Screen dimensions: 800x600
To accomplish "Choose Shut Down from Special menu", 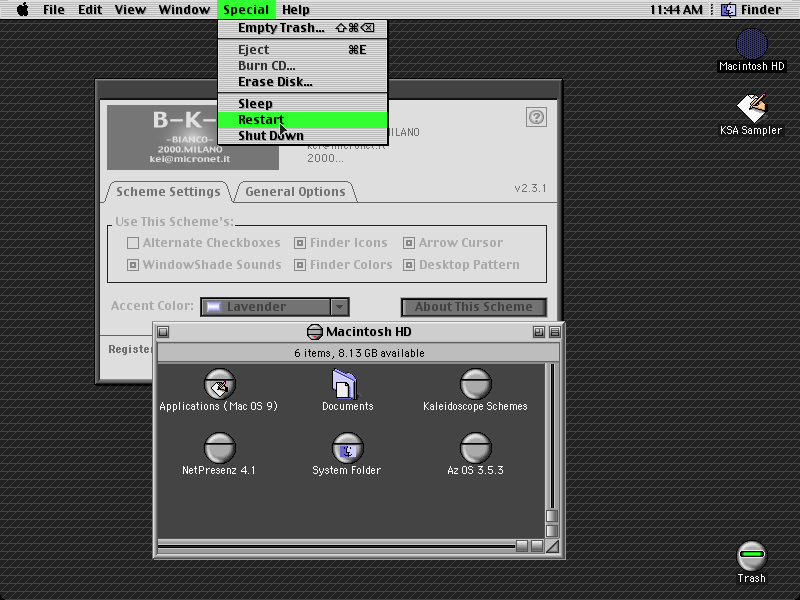I will coord(303,136).
